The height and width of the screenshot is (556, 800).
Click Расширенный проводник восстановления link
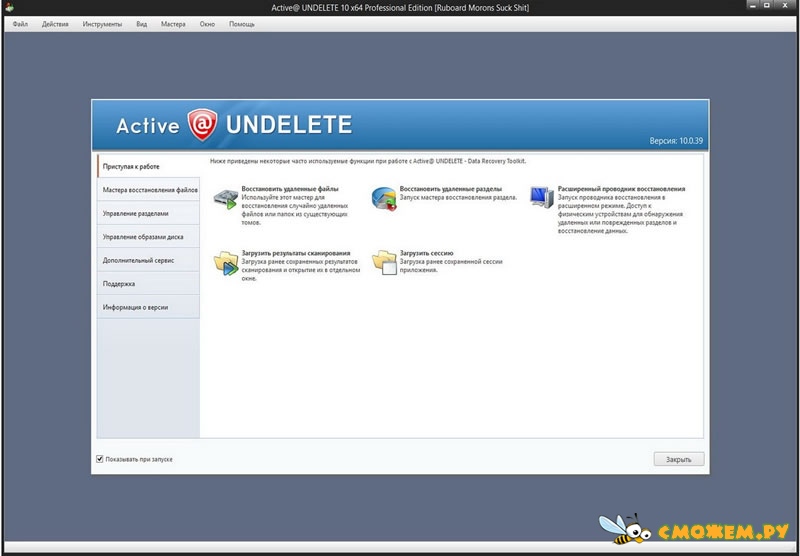(x=621, y=189)
